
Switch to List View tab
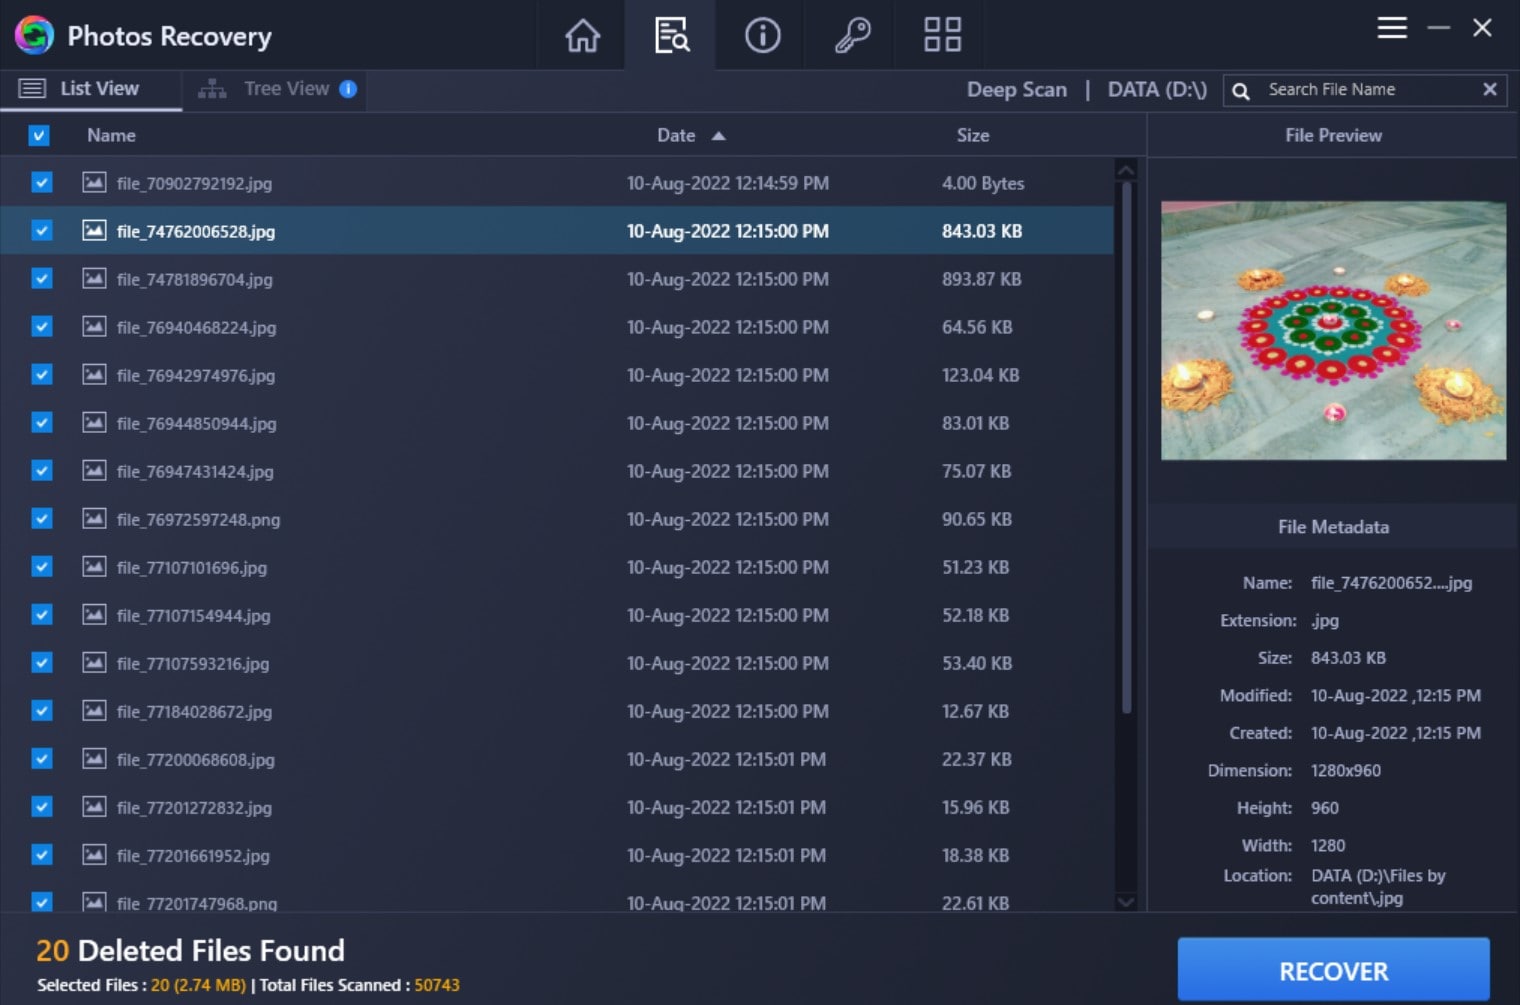98,89
